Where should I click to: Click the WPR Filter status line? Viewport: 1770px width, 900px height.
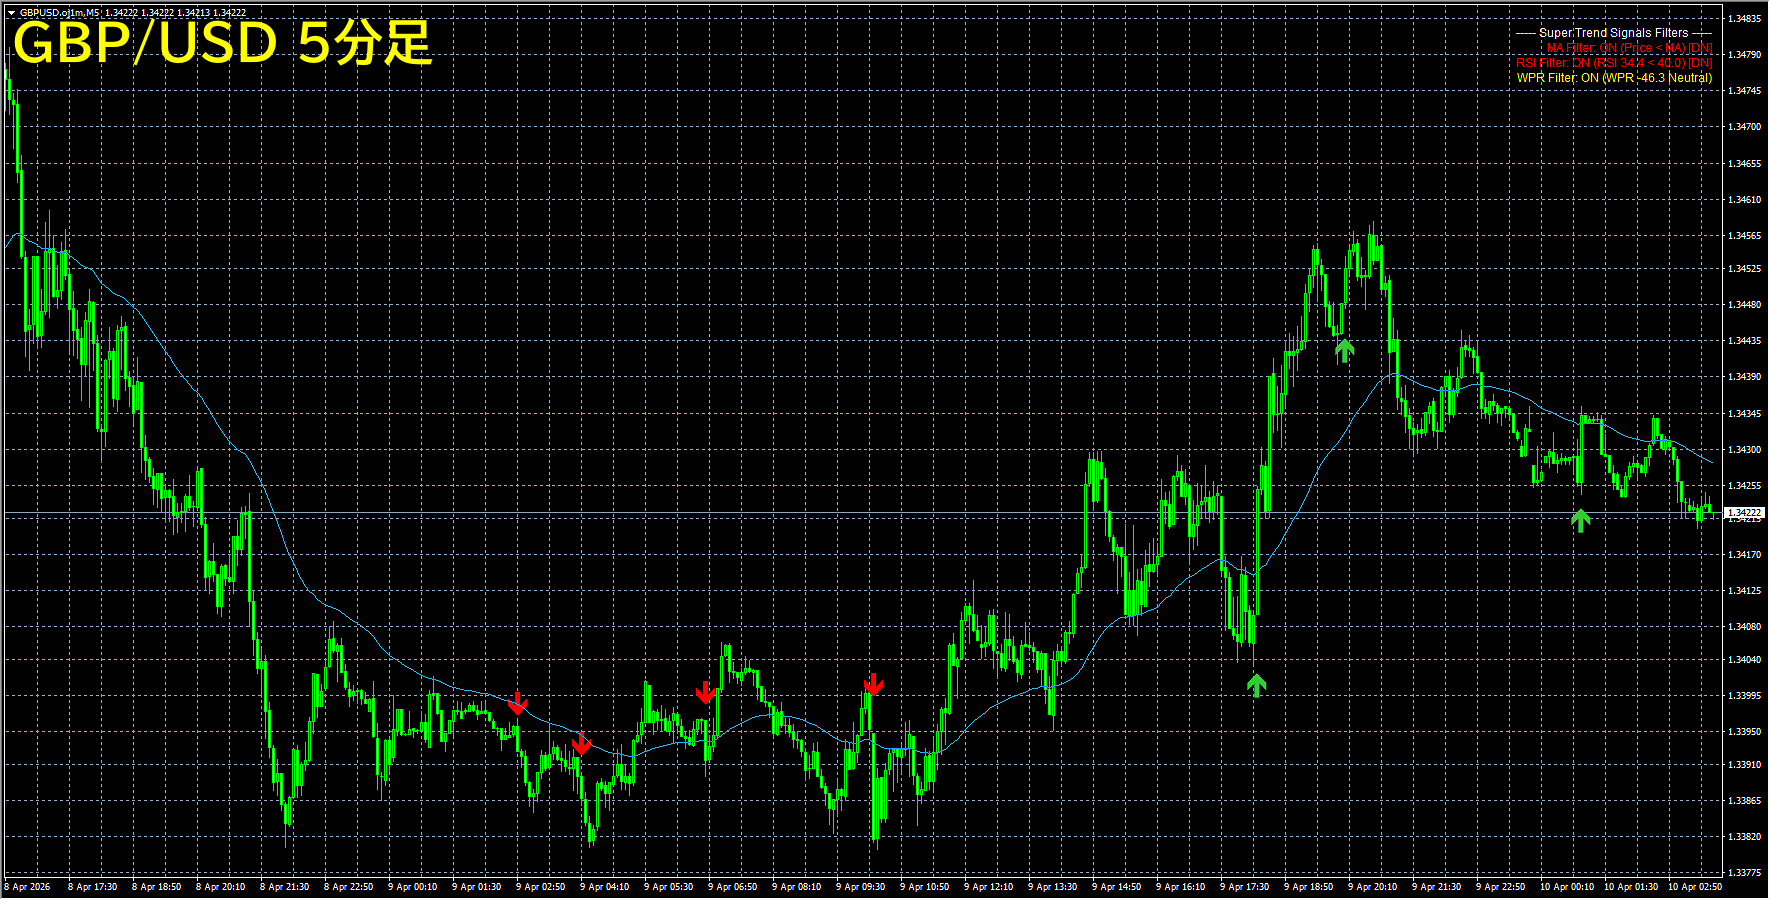[1613, 78]
